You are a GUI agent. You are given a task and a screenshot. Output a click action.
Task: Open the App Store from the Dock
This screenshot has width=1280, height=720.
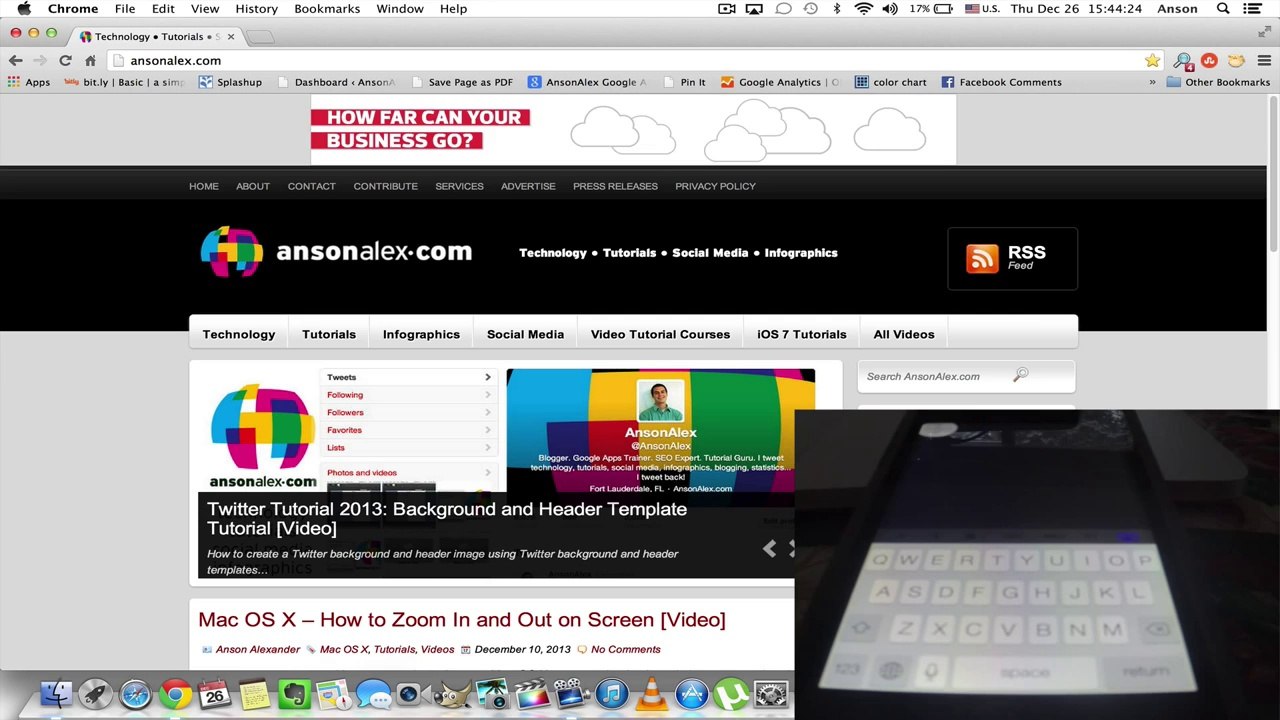click(x=691, y=694)
